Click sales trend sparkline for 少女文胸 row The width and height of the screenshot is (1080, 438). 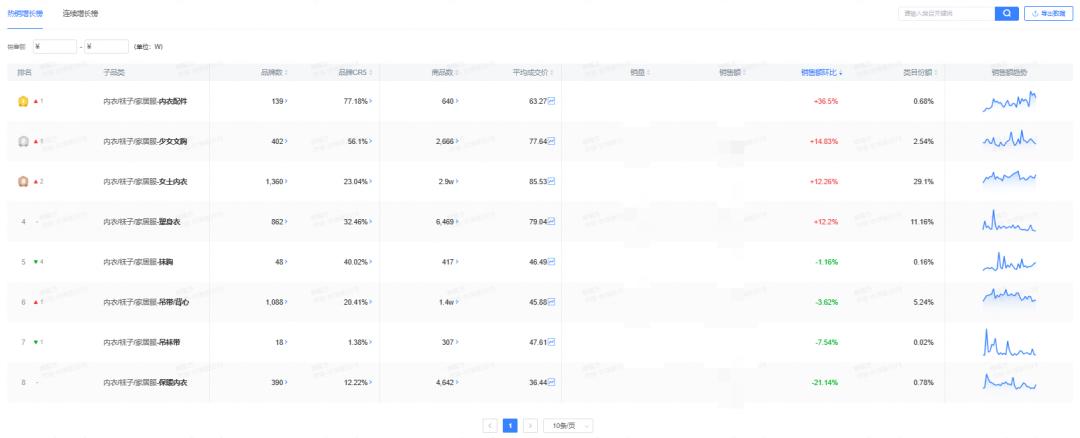(x=1009, y=140)
